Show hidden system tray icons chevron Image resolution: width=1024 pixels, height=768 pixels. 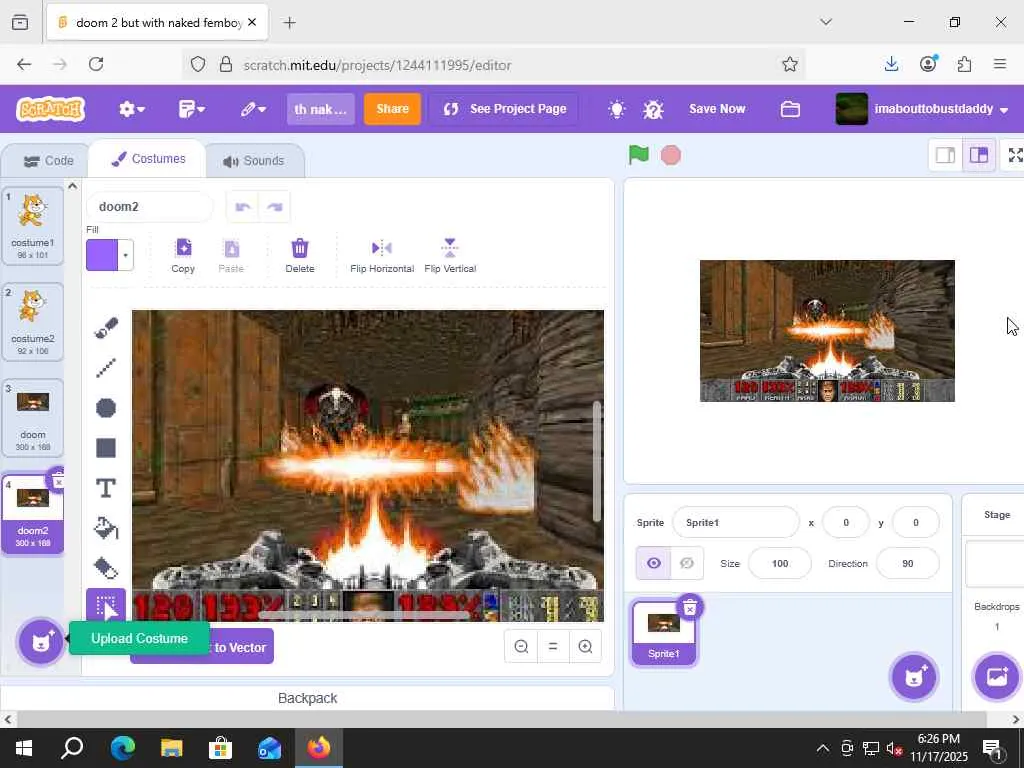823,748
